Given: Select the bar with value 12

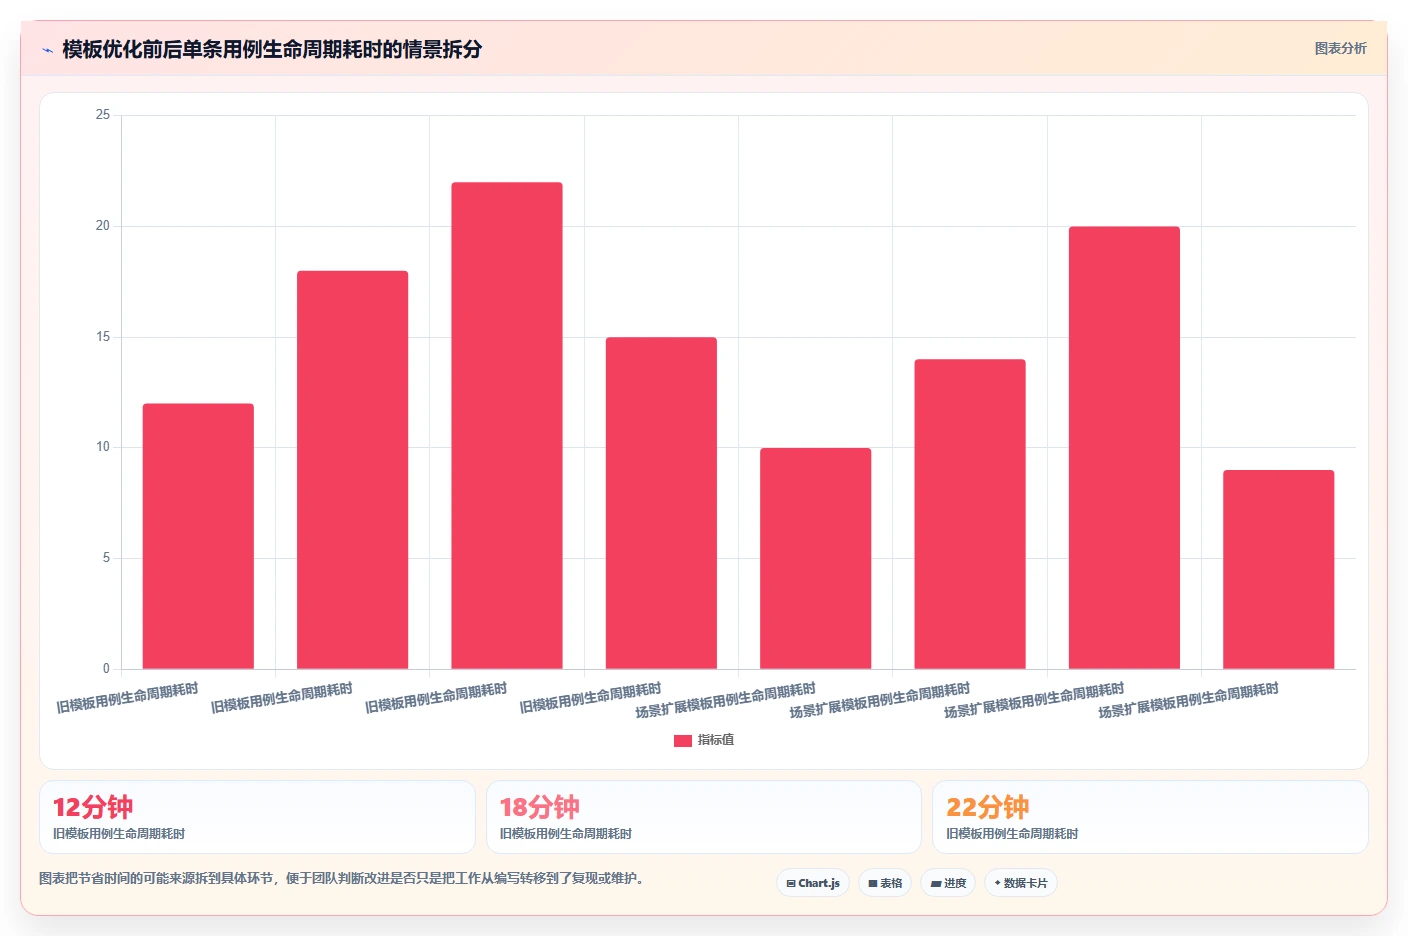Looking at the screenshot, I should [x=198, y=536].
